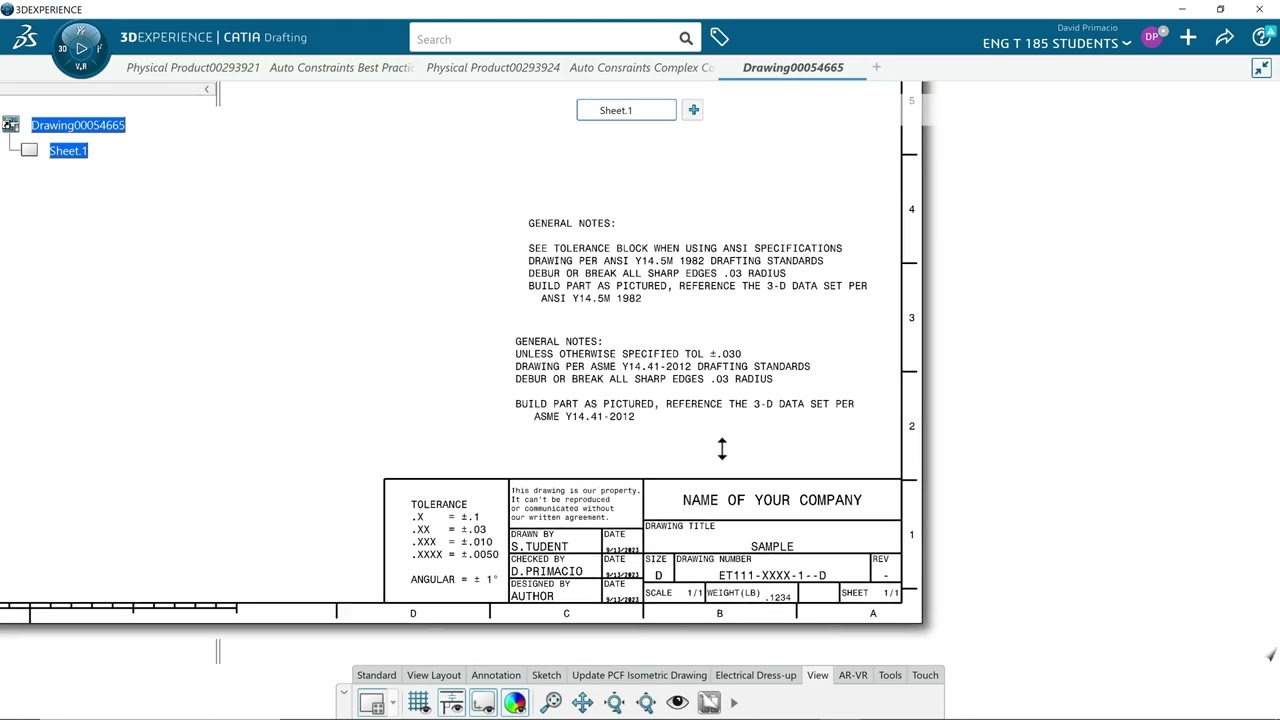
Task: Switch to Physical Product00293924 tab
Action: (x=493, y=67)
